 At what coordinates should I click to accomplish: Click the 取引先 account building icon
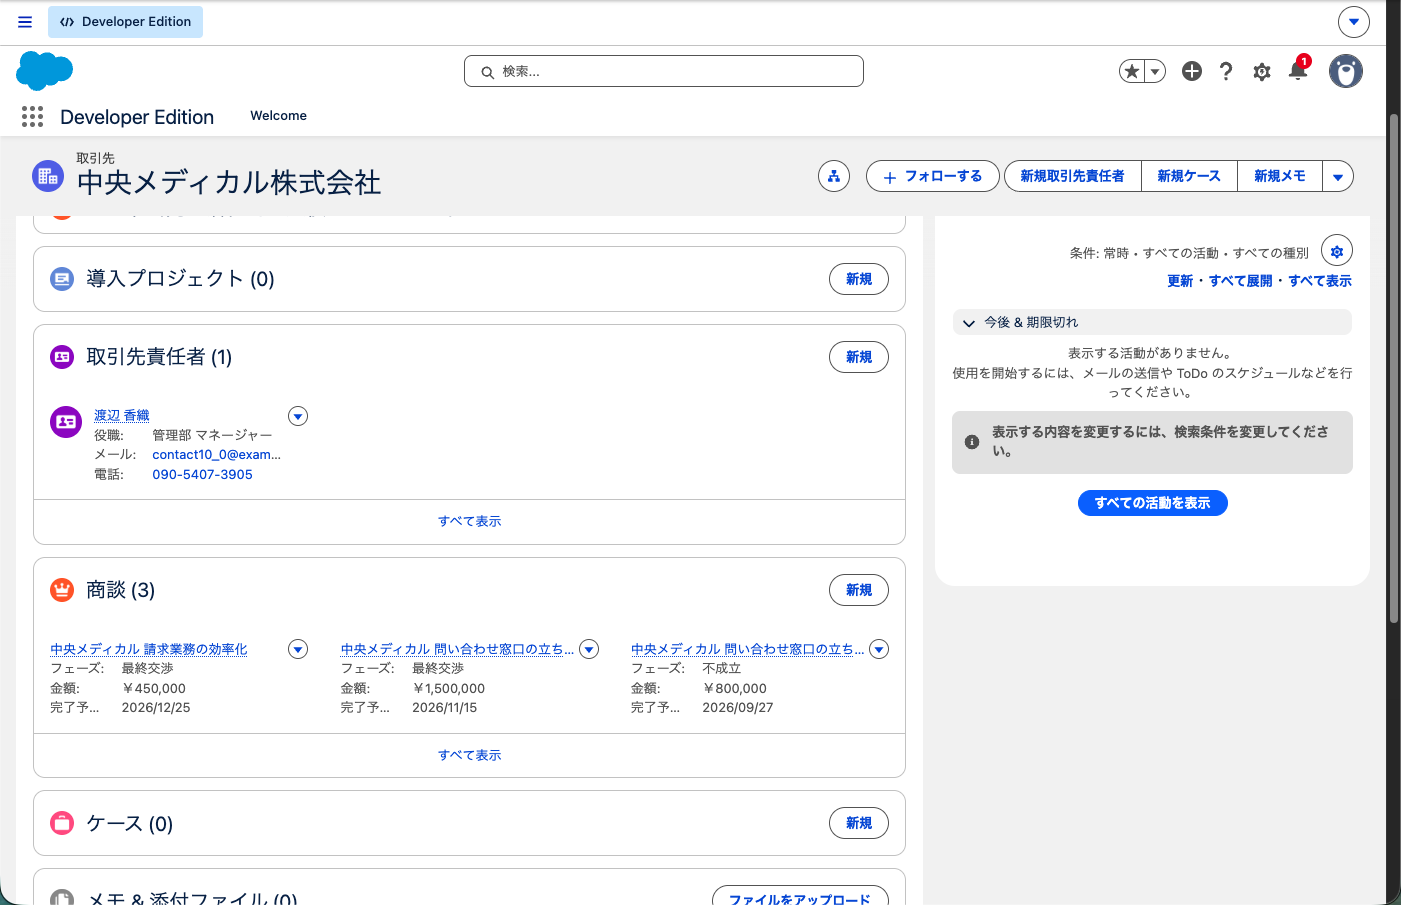tap(47, 176)
